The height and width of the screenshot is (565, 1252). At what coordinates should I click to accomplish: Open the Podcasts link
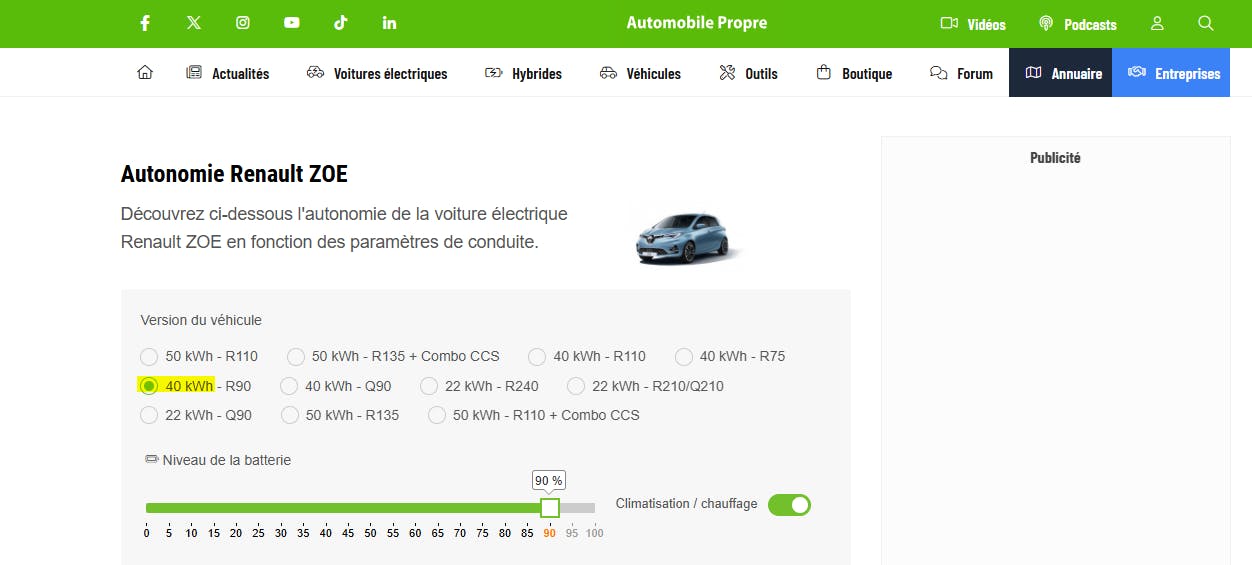click(1077, 24)
